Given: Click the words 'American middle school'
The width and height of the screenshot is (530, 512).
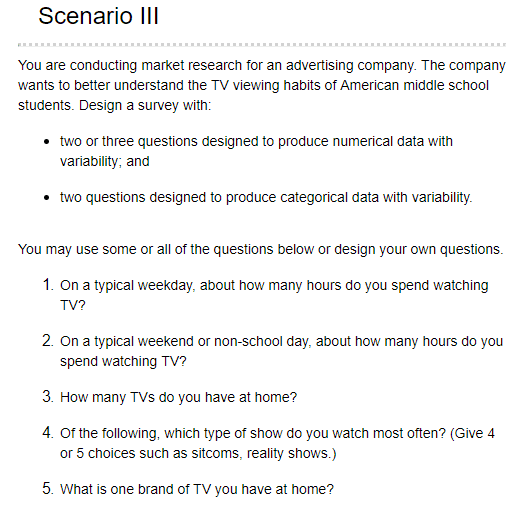Looking at the screenshot, I should (x=414, y=85).
